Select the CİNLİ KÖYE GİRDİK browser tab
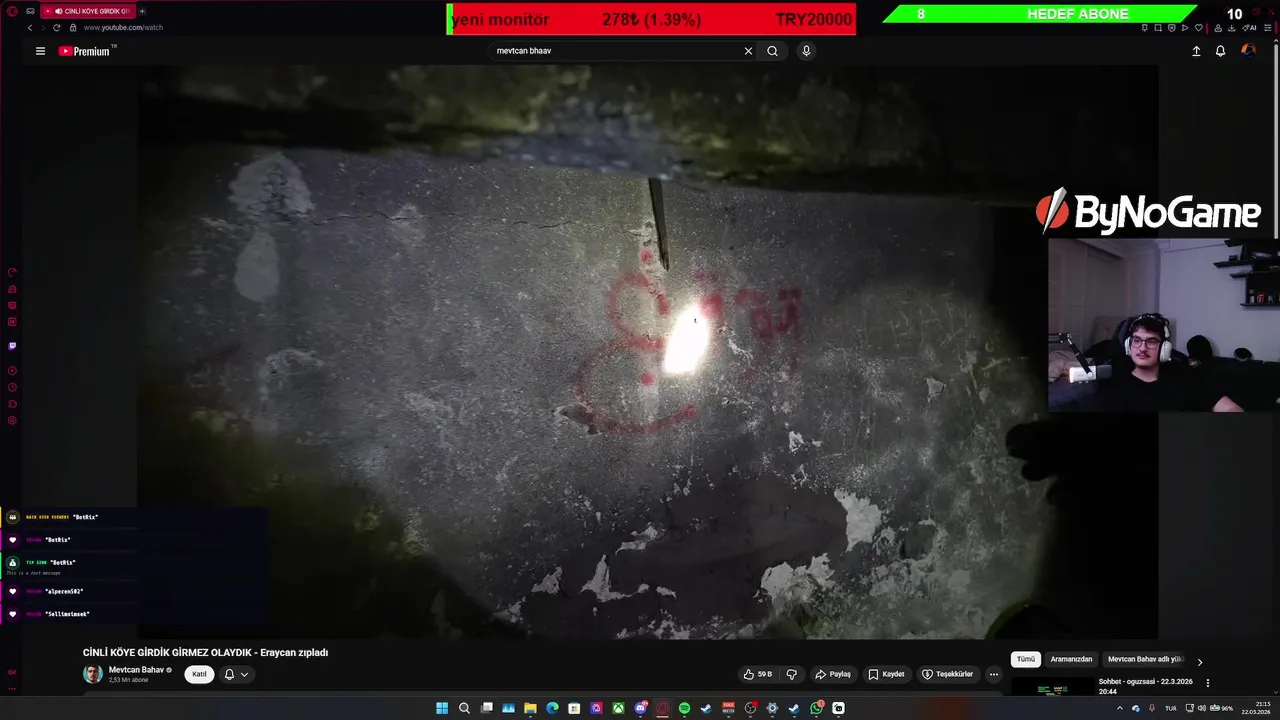This screenshot has height=720, width=1280. click(88, 11)
